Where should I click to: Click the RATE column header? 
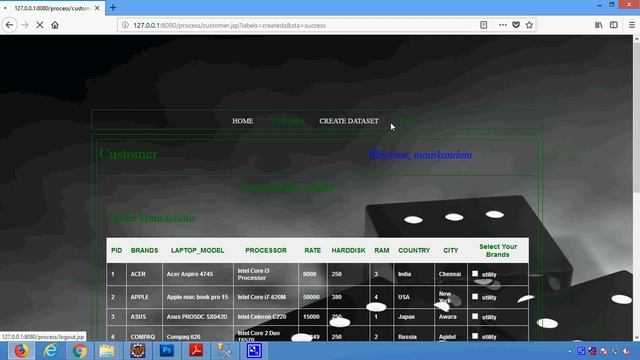click(312, 250)
